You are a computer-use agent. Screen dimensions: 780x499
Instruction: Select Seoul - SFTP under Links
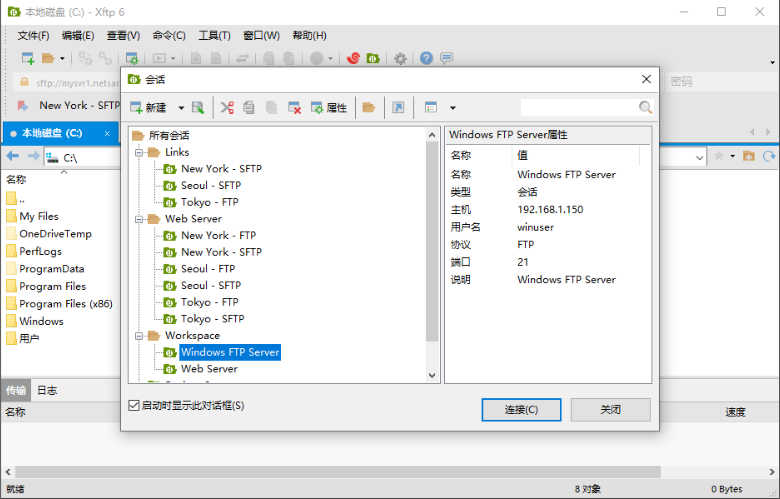point(210,186)
